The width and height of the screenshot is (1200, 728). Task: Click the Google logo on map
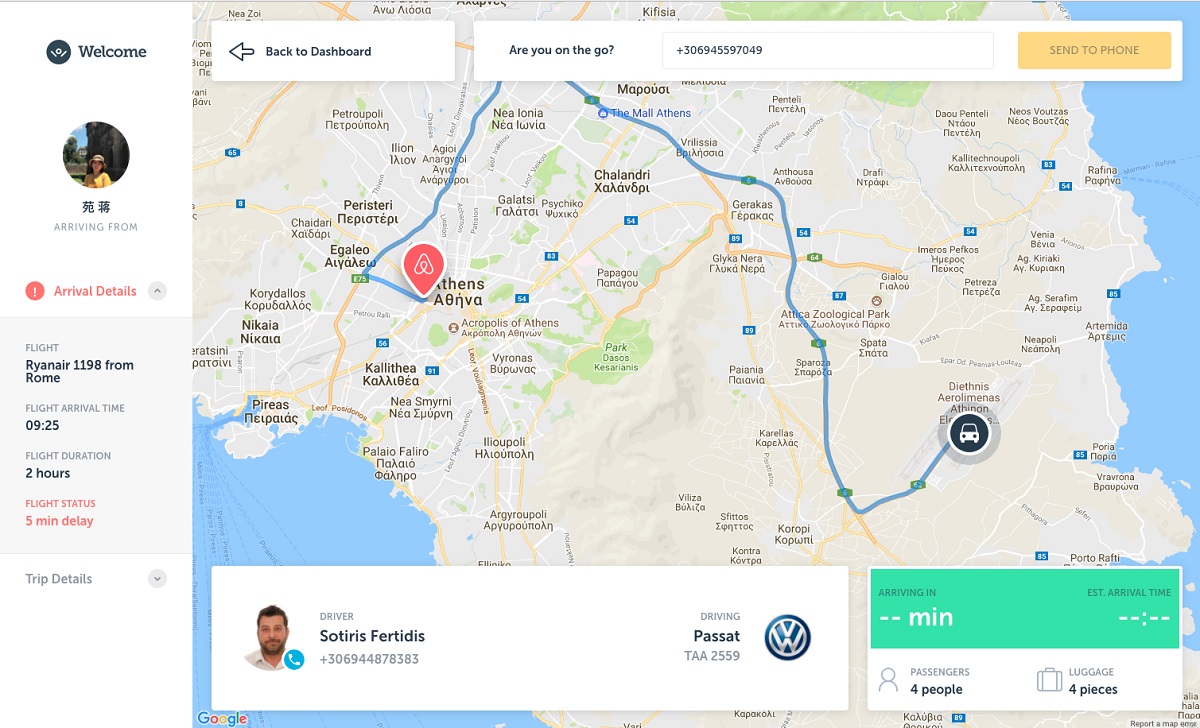pos(222,718)
